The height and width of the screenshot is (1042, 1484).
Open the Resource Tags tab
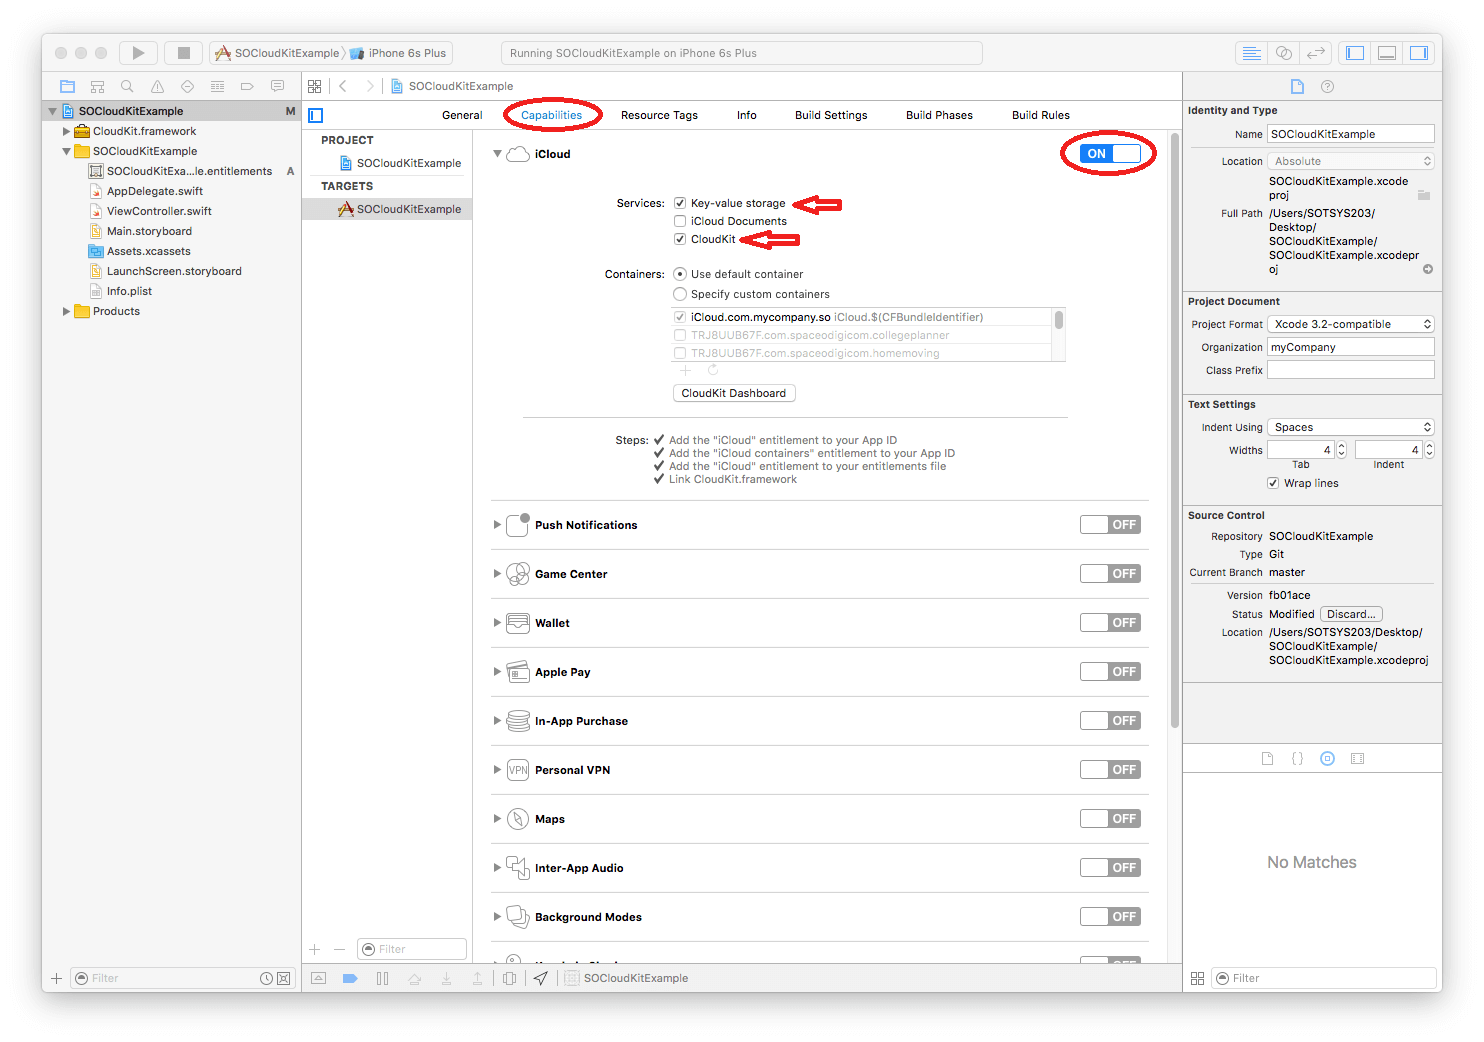659,115
